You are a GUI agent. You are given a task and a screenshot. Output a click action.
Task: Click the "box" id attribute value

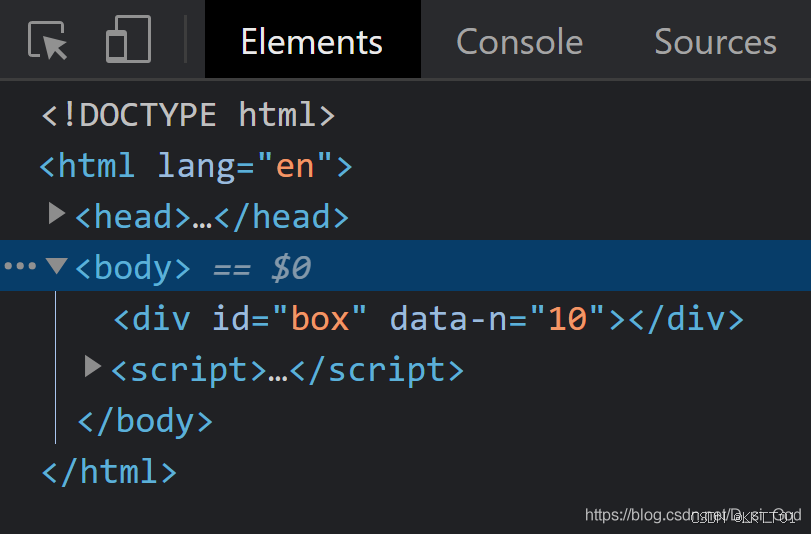pyautogui.click(x=320, y=318)
